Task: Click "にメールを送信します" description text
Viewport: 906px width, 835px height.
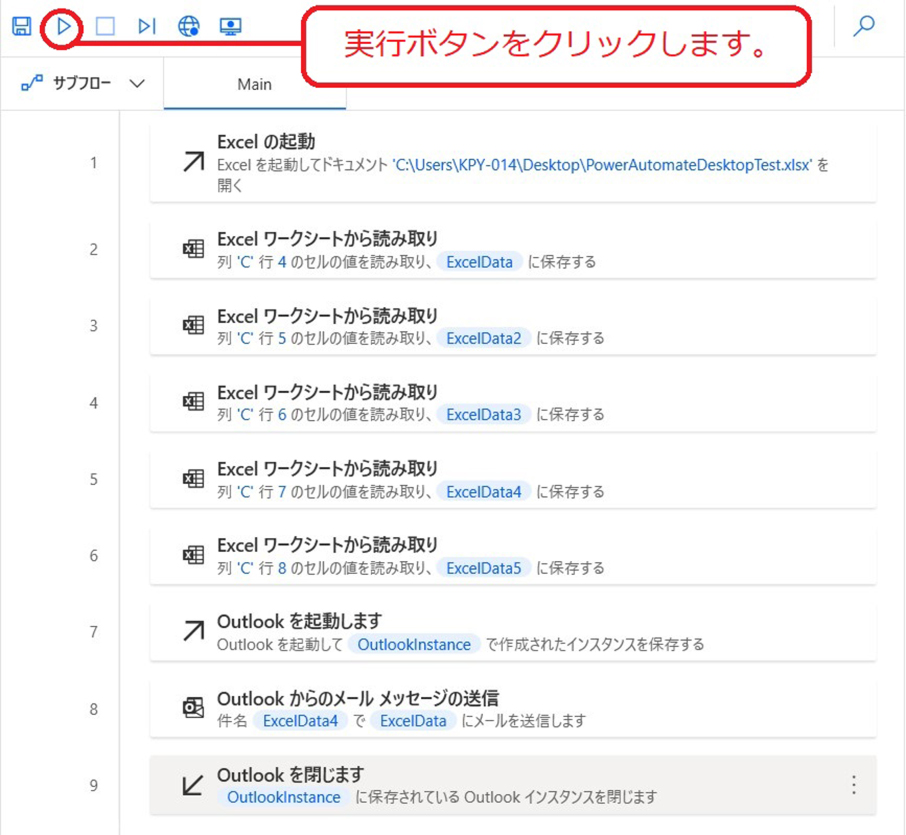Action: point(523,721)
